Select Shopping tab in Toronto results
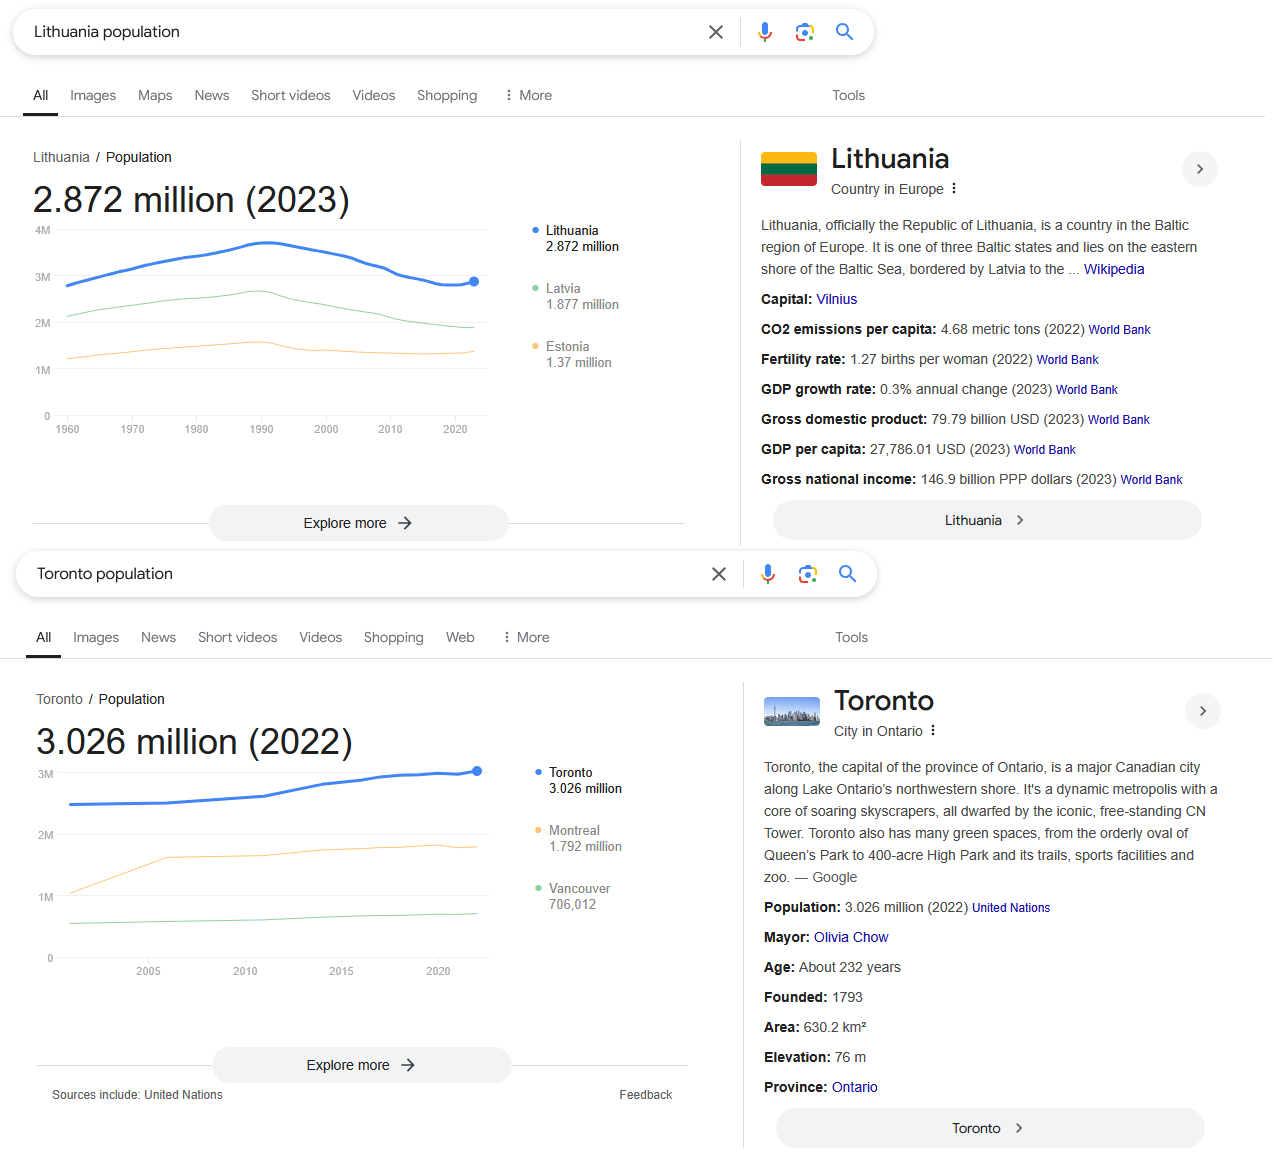1274x1154 pixels. (x=394, y=637)
